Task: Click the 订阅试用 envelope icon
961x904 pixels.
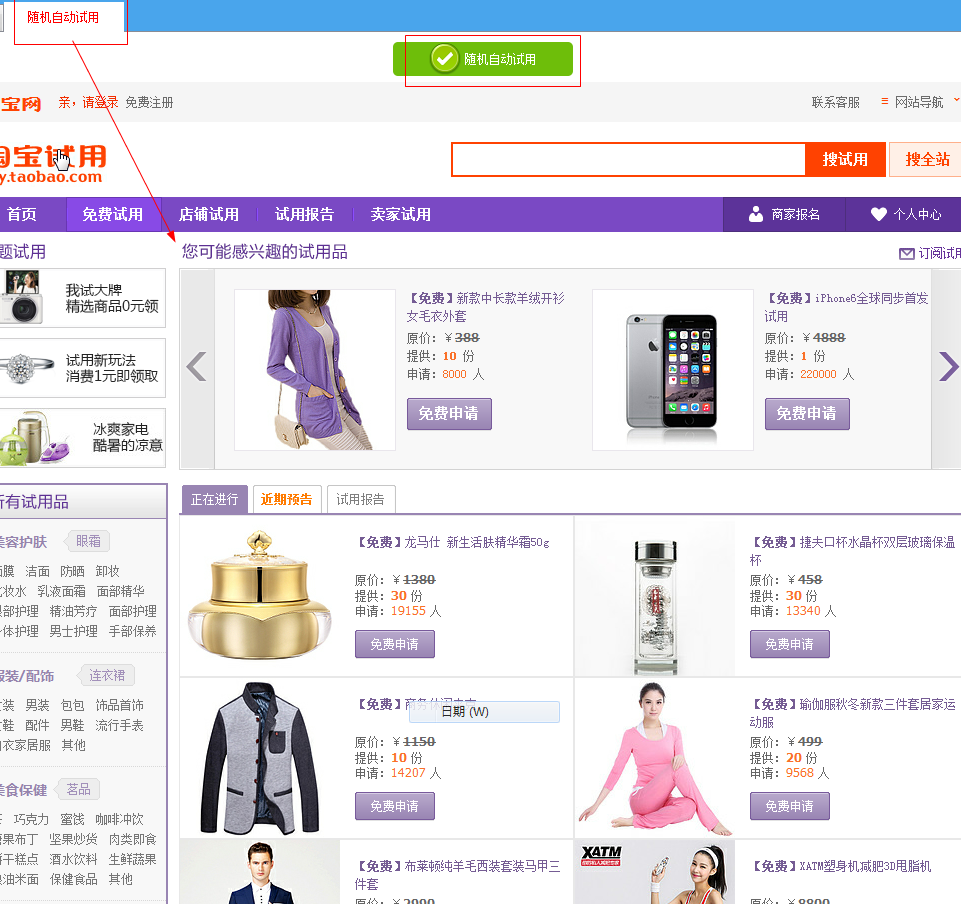Action: pyautogui.click(x=906, y=253)
